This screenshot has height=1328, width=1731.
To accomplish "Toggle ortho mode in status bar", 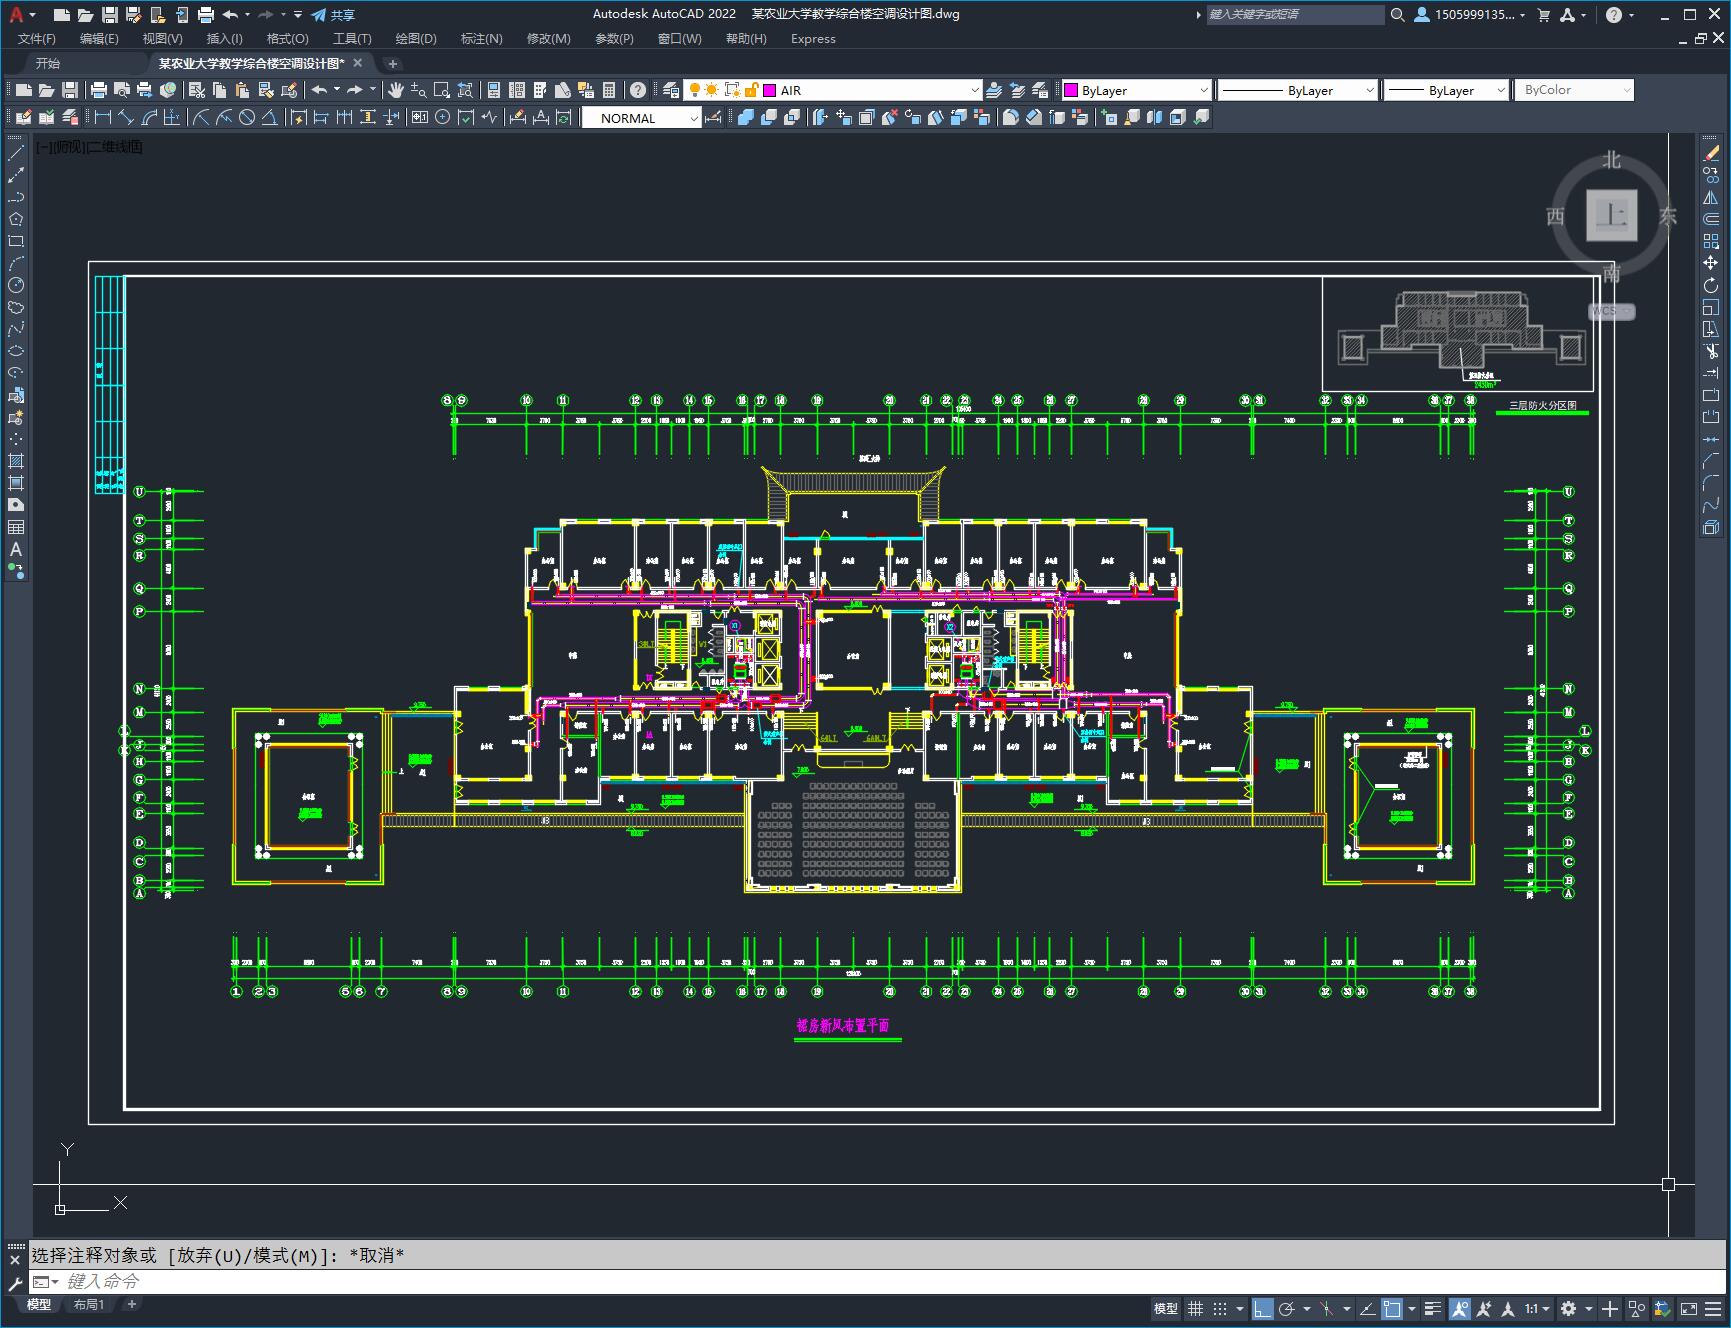I will click(x=1263, y=1308).
